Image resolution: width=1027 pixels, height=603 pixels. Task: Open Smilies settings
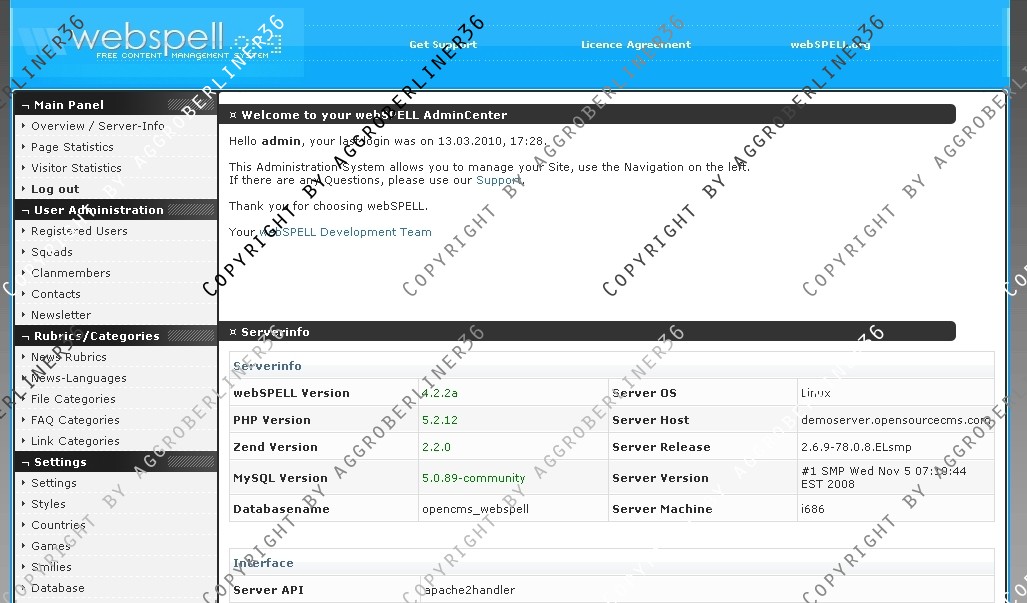[x=51, y=567]
